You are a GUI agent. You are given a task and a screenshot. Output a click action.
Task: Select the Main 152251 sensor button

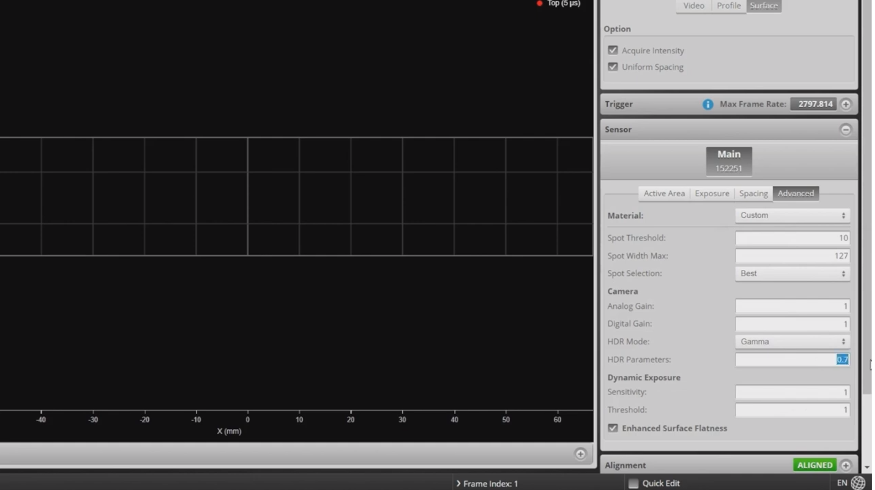[728, 161]
